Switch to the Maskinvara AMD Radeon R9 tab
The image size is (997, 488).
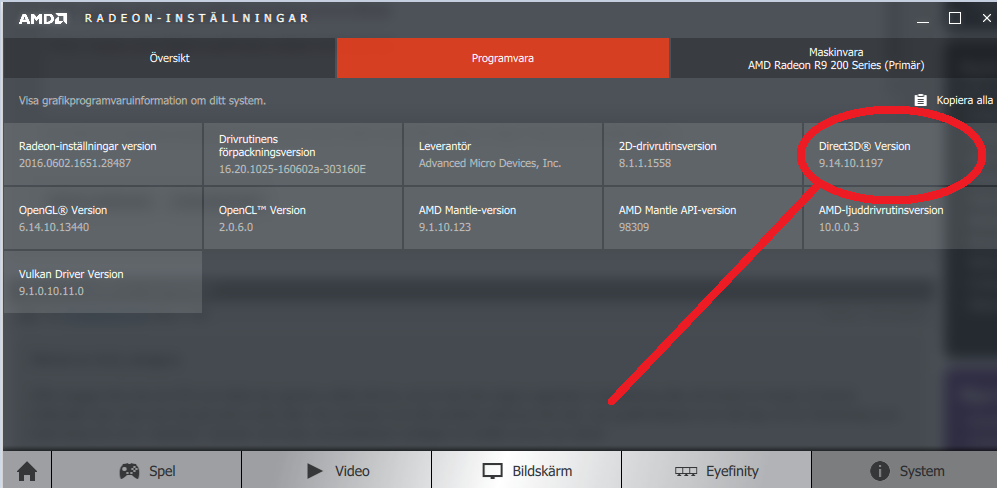point(835,58)
